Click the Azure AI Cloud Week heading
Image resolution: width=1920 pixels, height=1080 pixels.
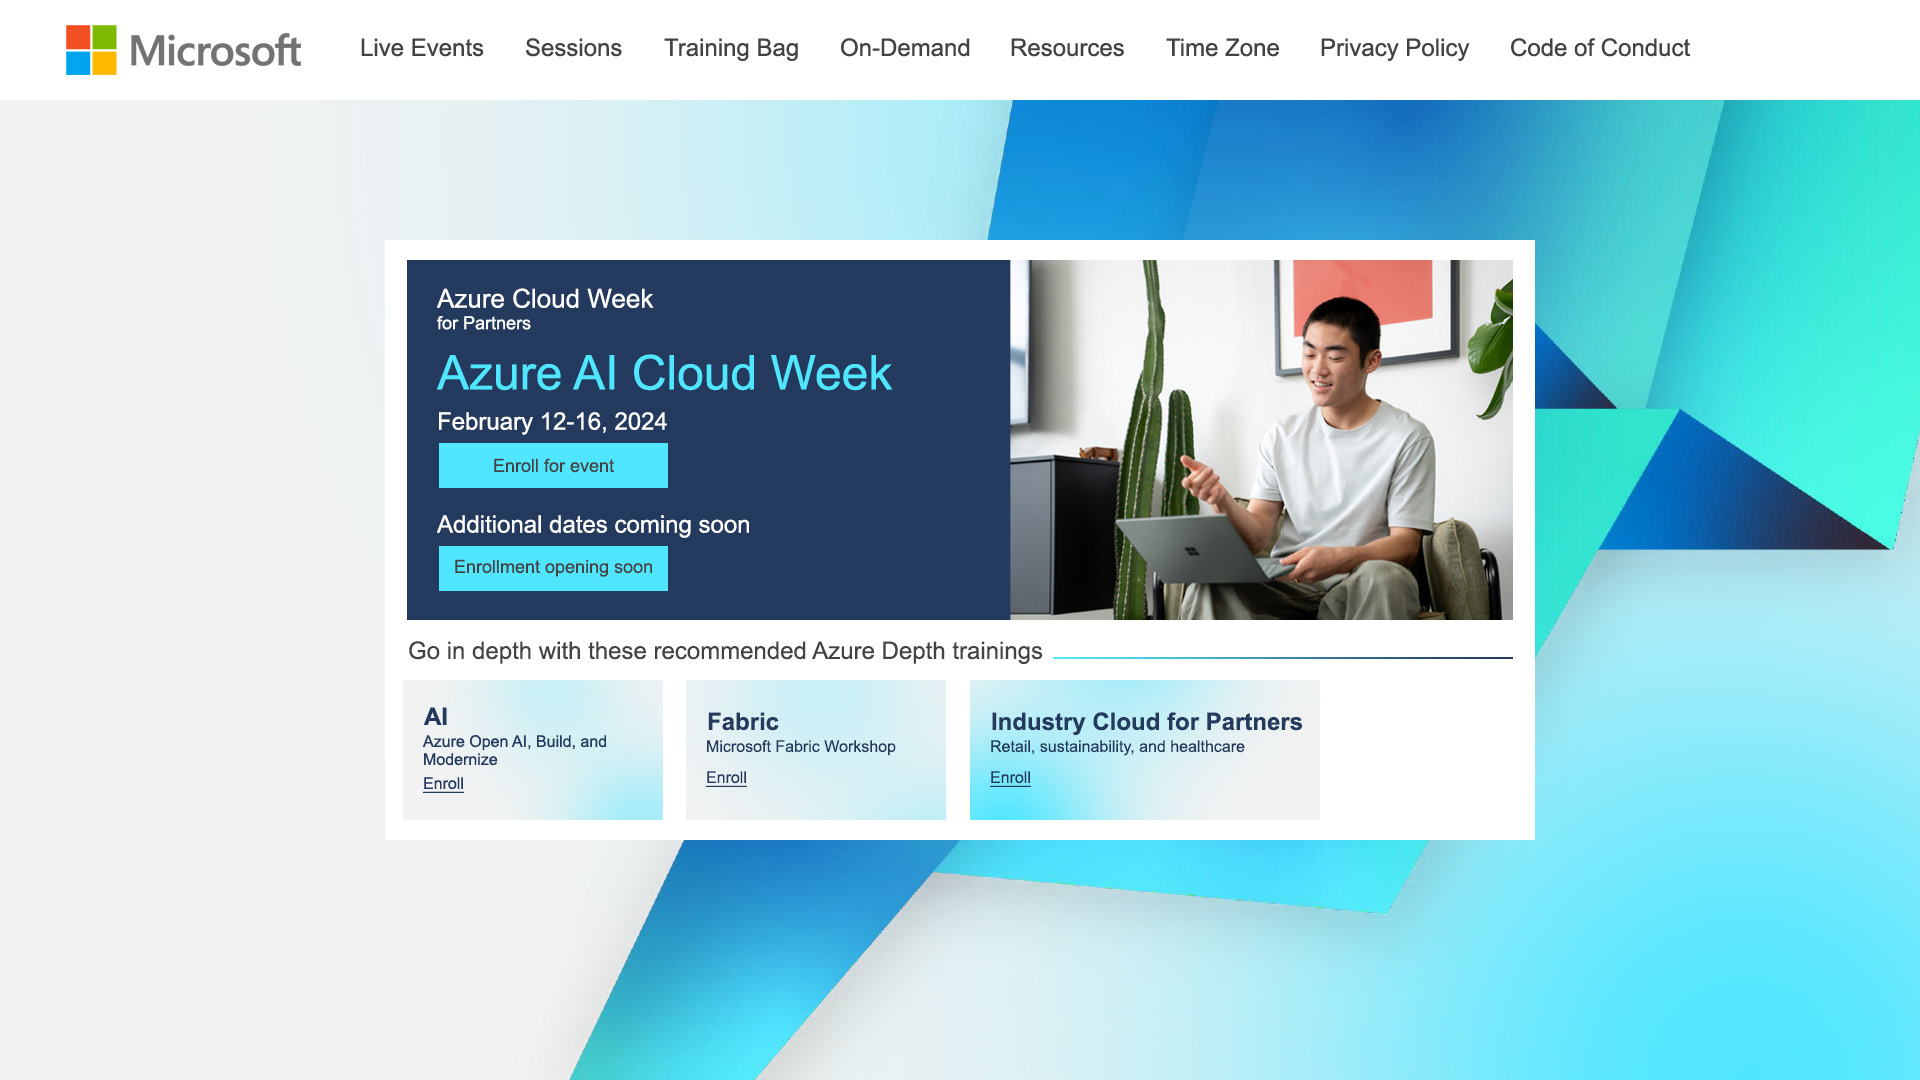(x=664, y=373)
